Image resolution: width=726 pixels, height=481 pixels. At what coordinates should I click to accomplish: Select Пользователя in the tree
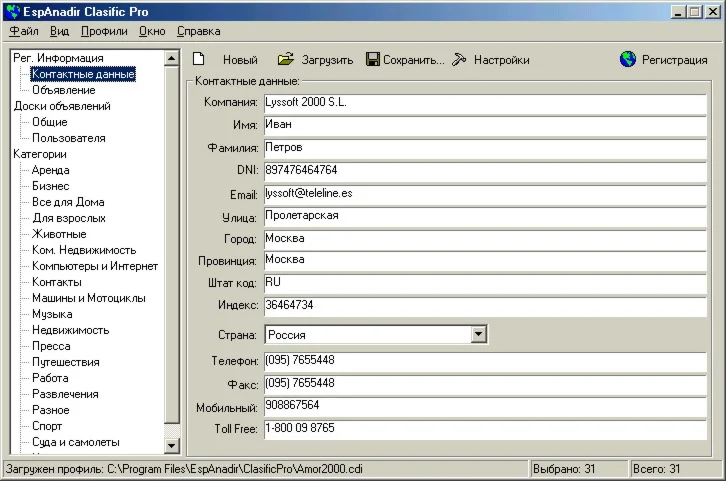(69, 138)
